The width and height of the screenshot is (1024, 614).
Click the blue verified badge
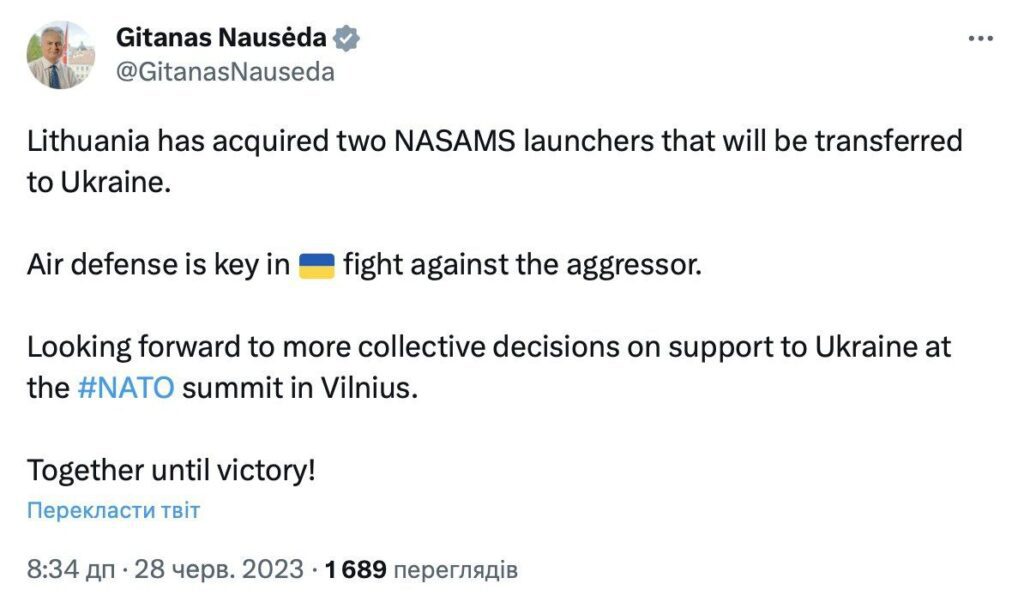346,38
